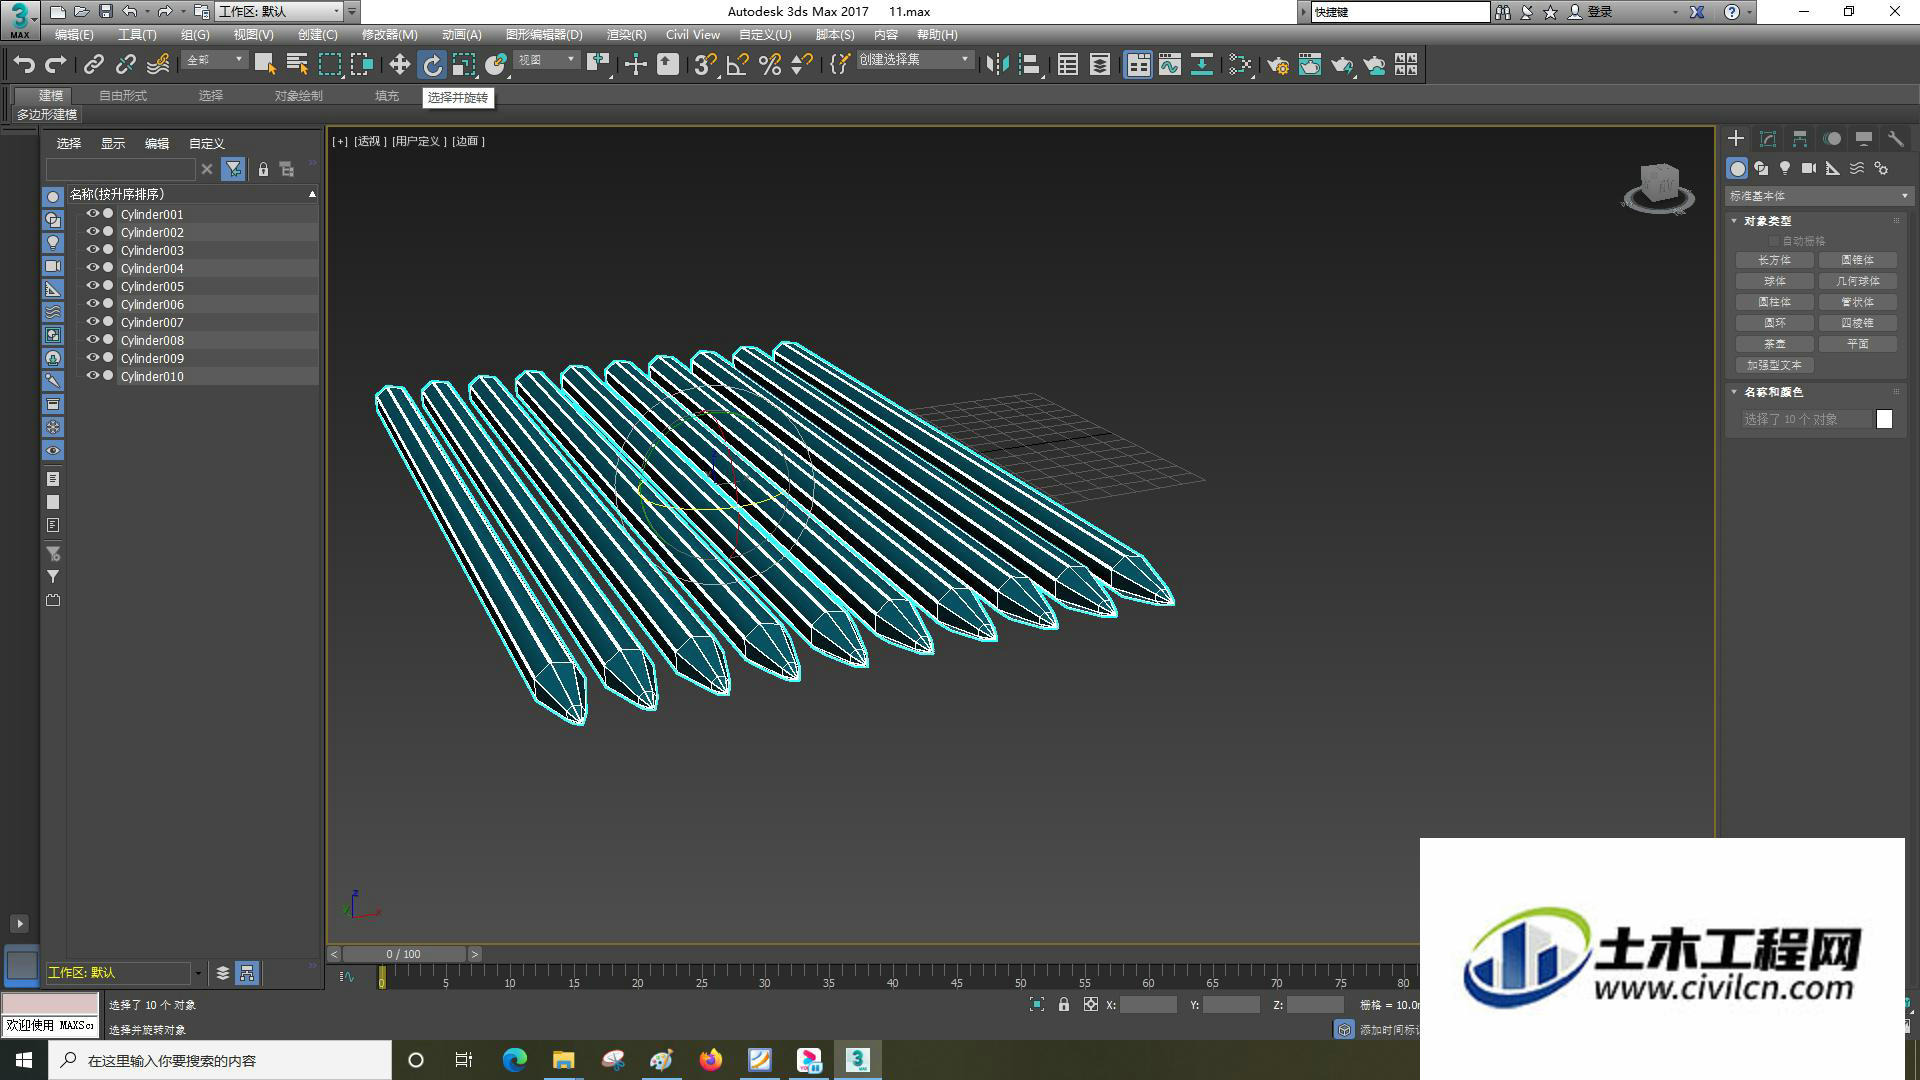Open Render Setup teapot gear icon
The width and height of the screenshot is (1920, 1080).
(1277, 65)
